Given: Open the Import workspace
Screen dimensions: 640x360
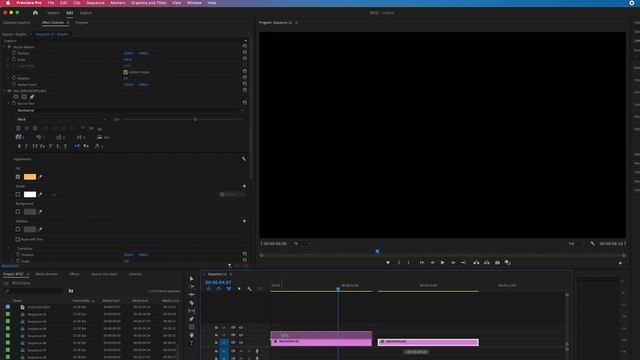Looking at the screenshot, I should click(x=53, y=13).
